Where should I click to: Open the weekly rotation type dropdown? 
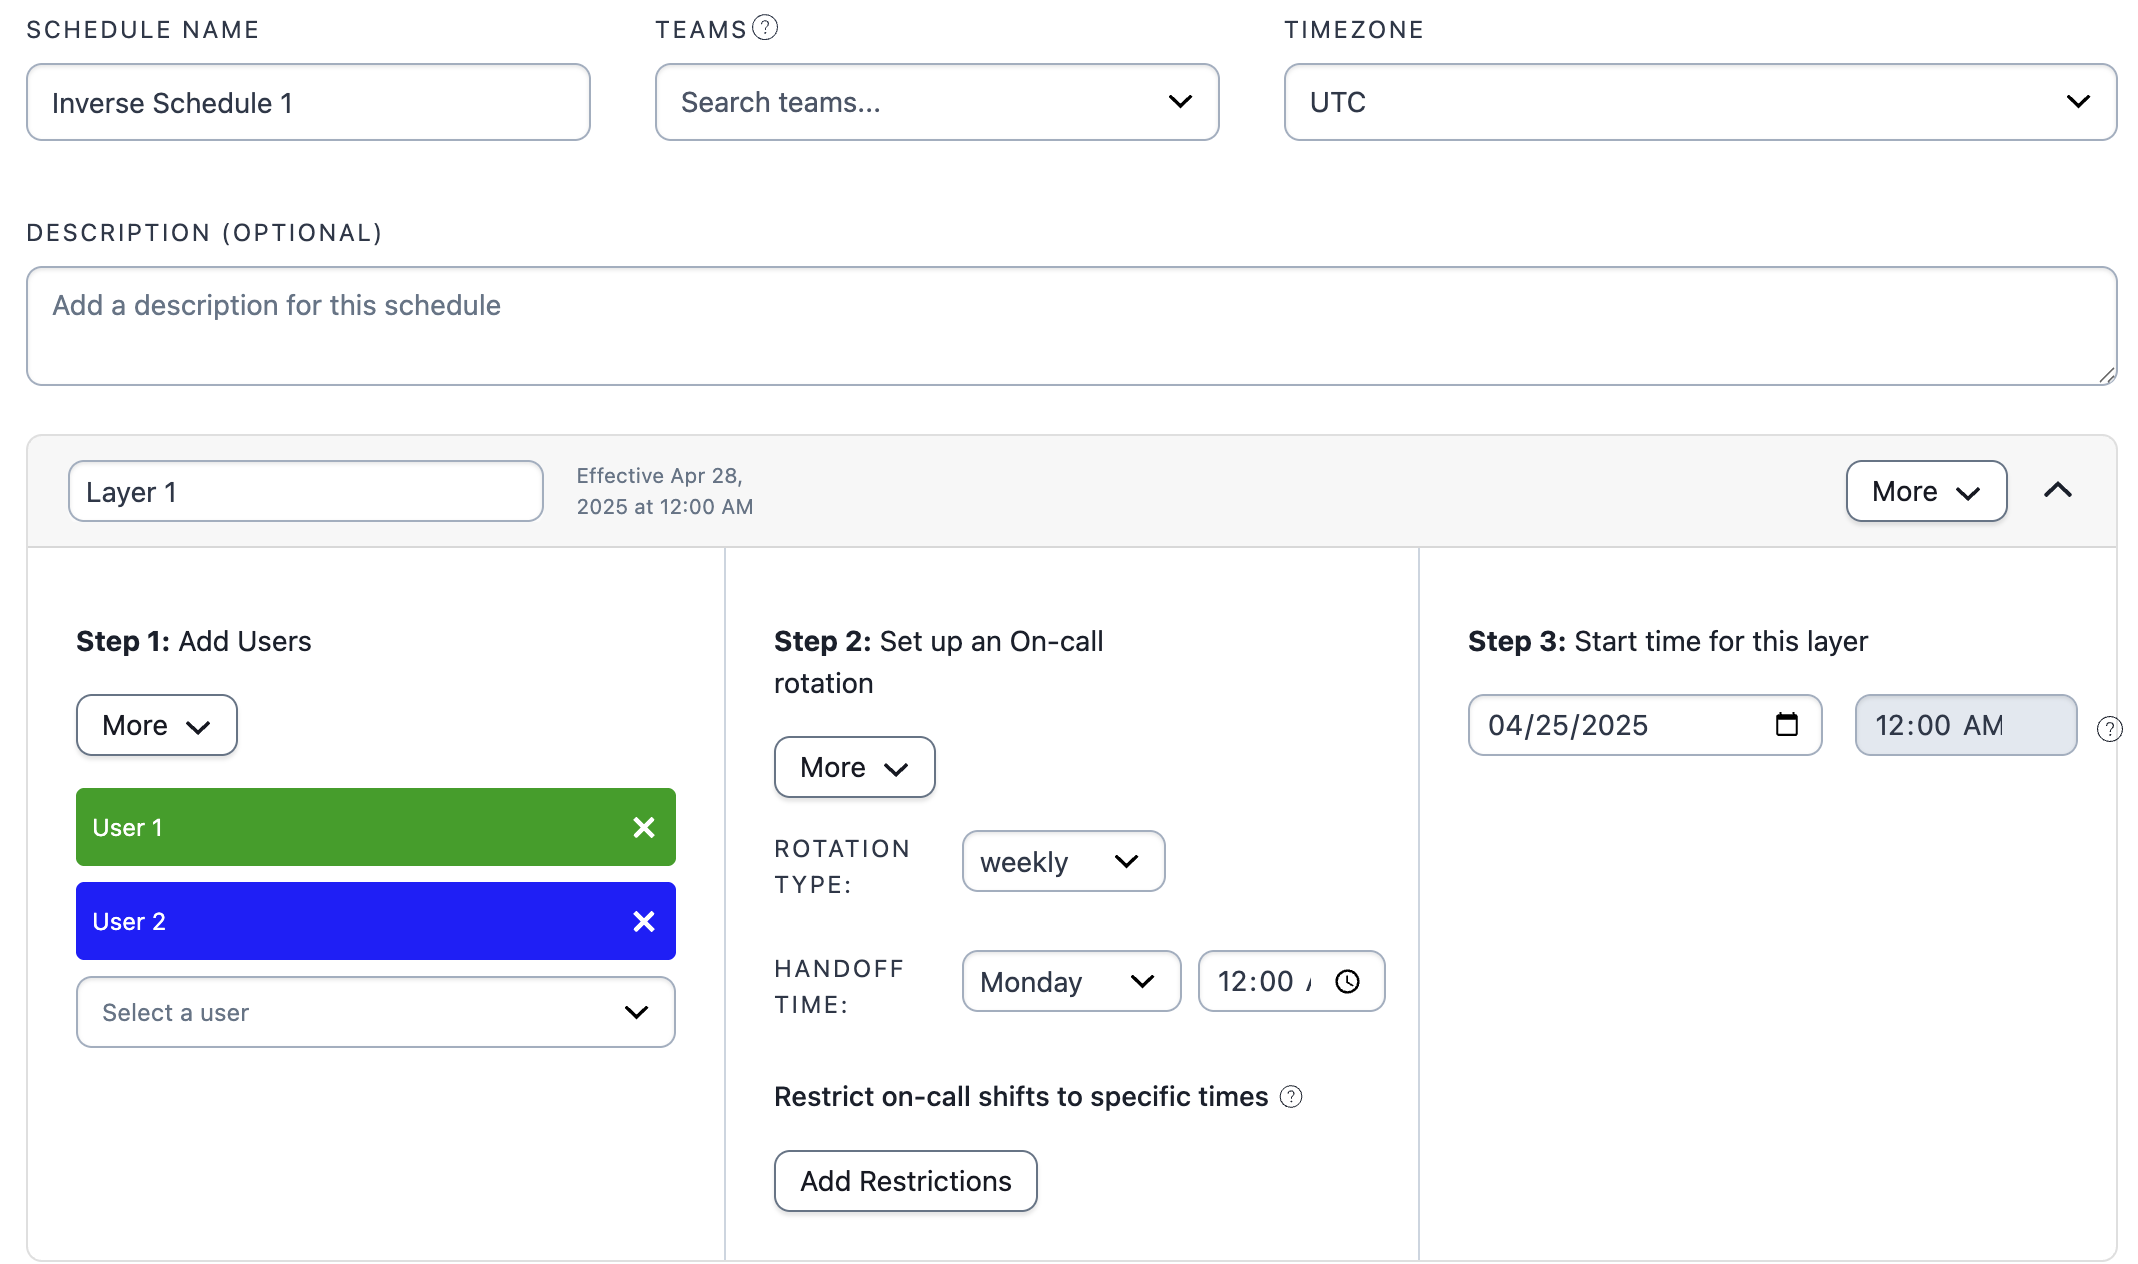(x=1062, y=861)
